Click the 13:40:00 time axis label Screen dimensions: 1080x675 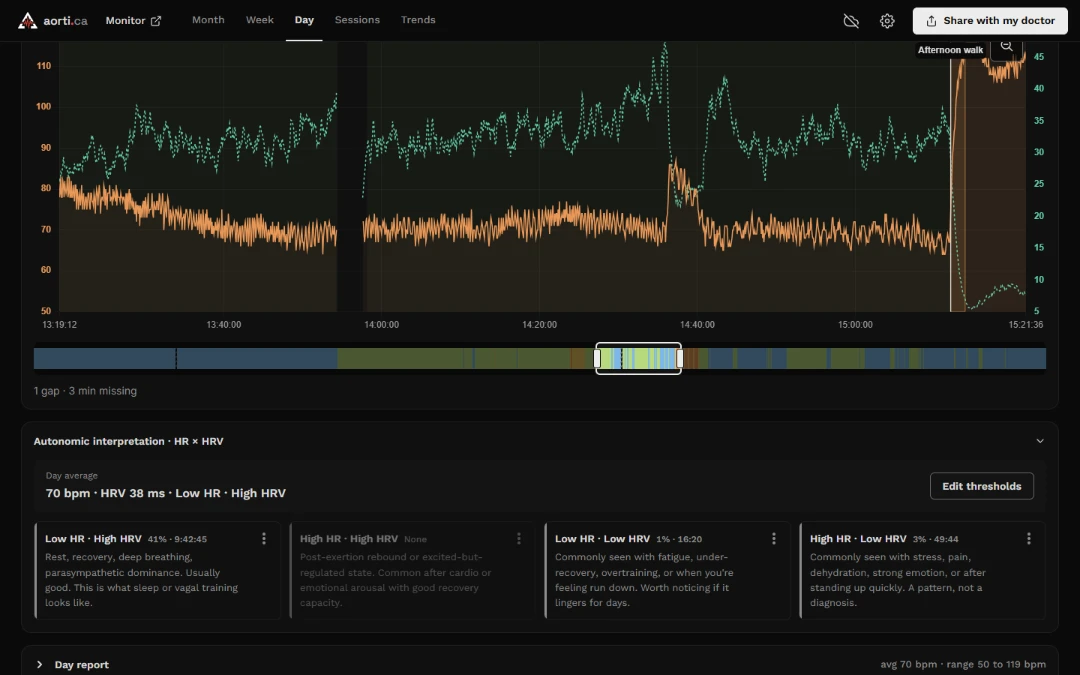224,324
